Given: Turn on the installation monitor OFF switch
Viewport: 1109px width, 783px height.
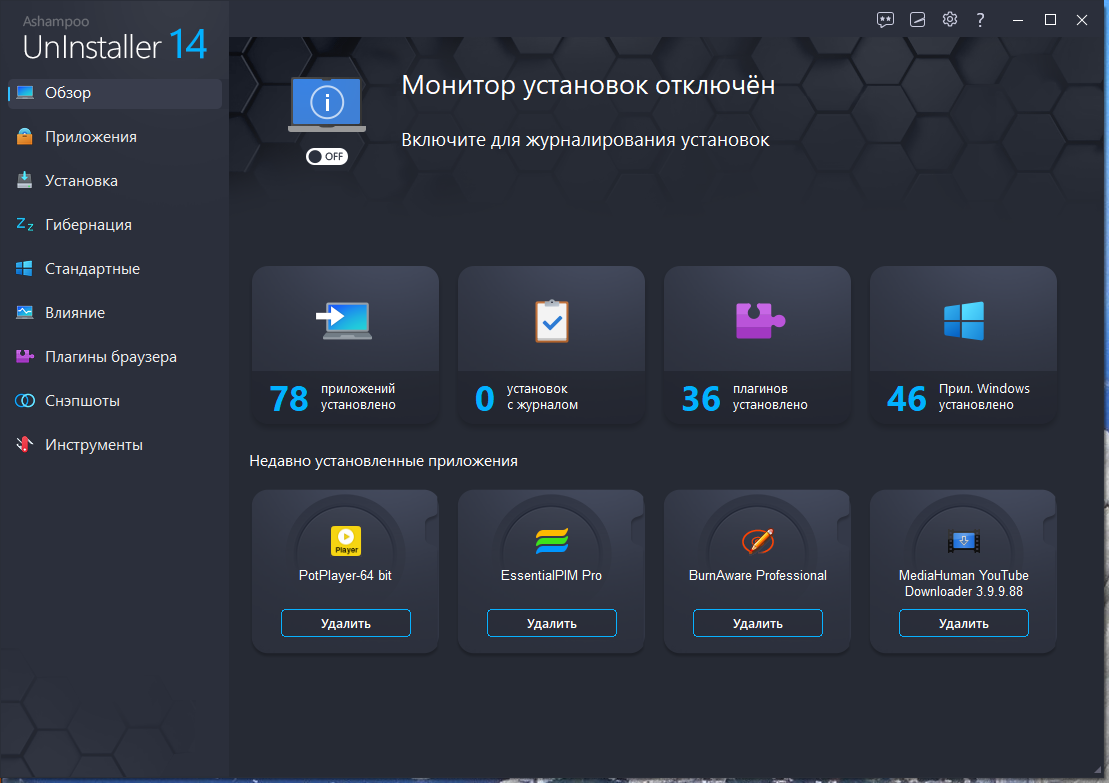Looking at the screenshot, I should 327,156.
